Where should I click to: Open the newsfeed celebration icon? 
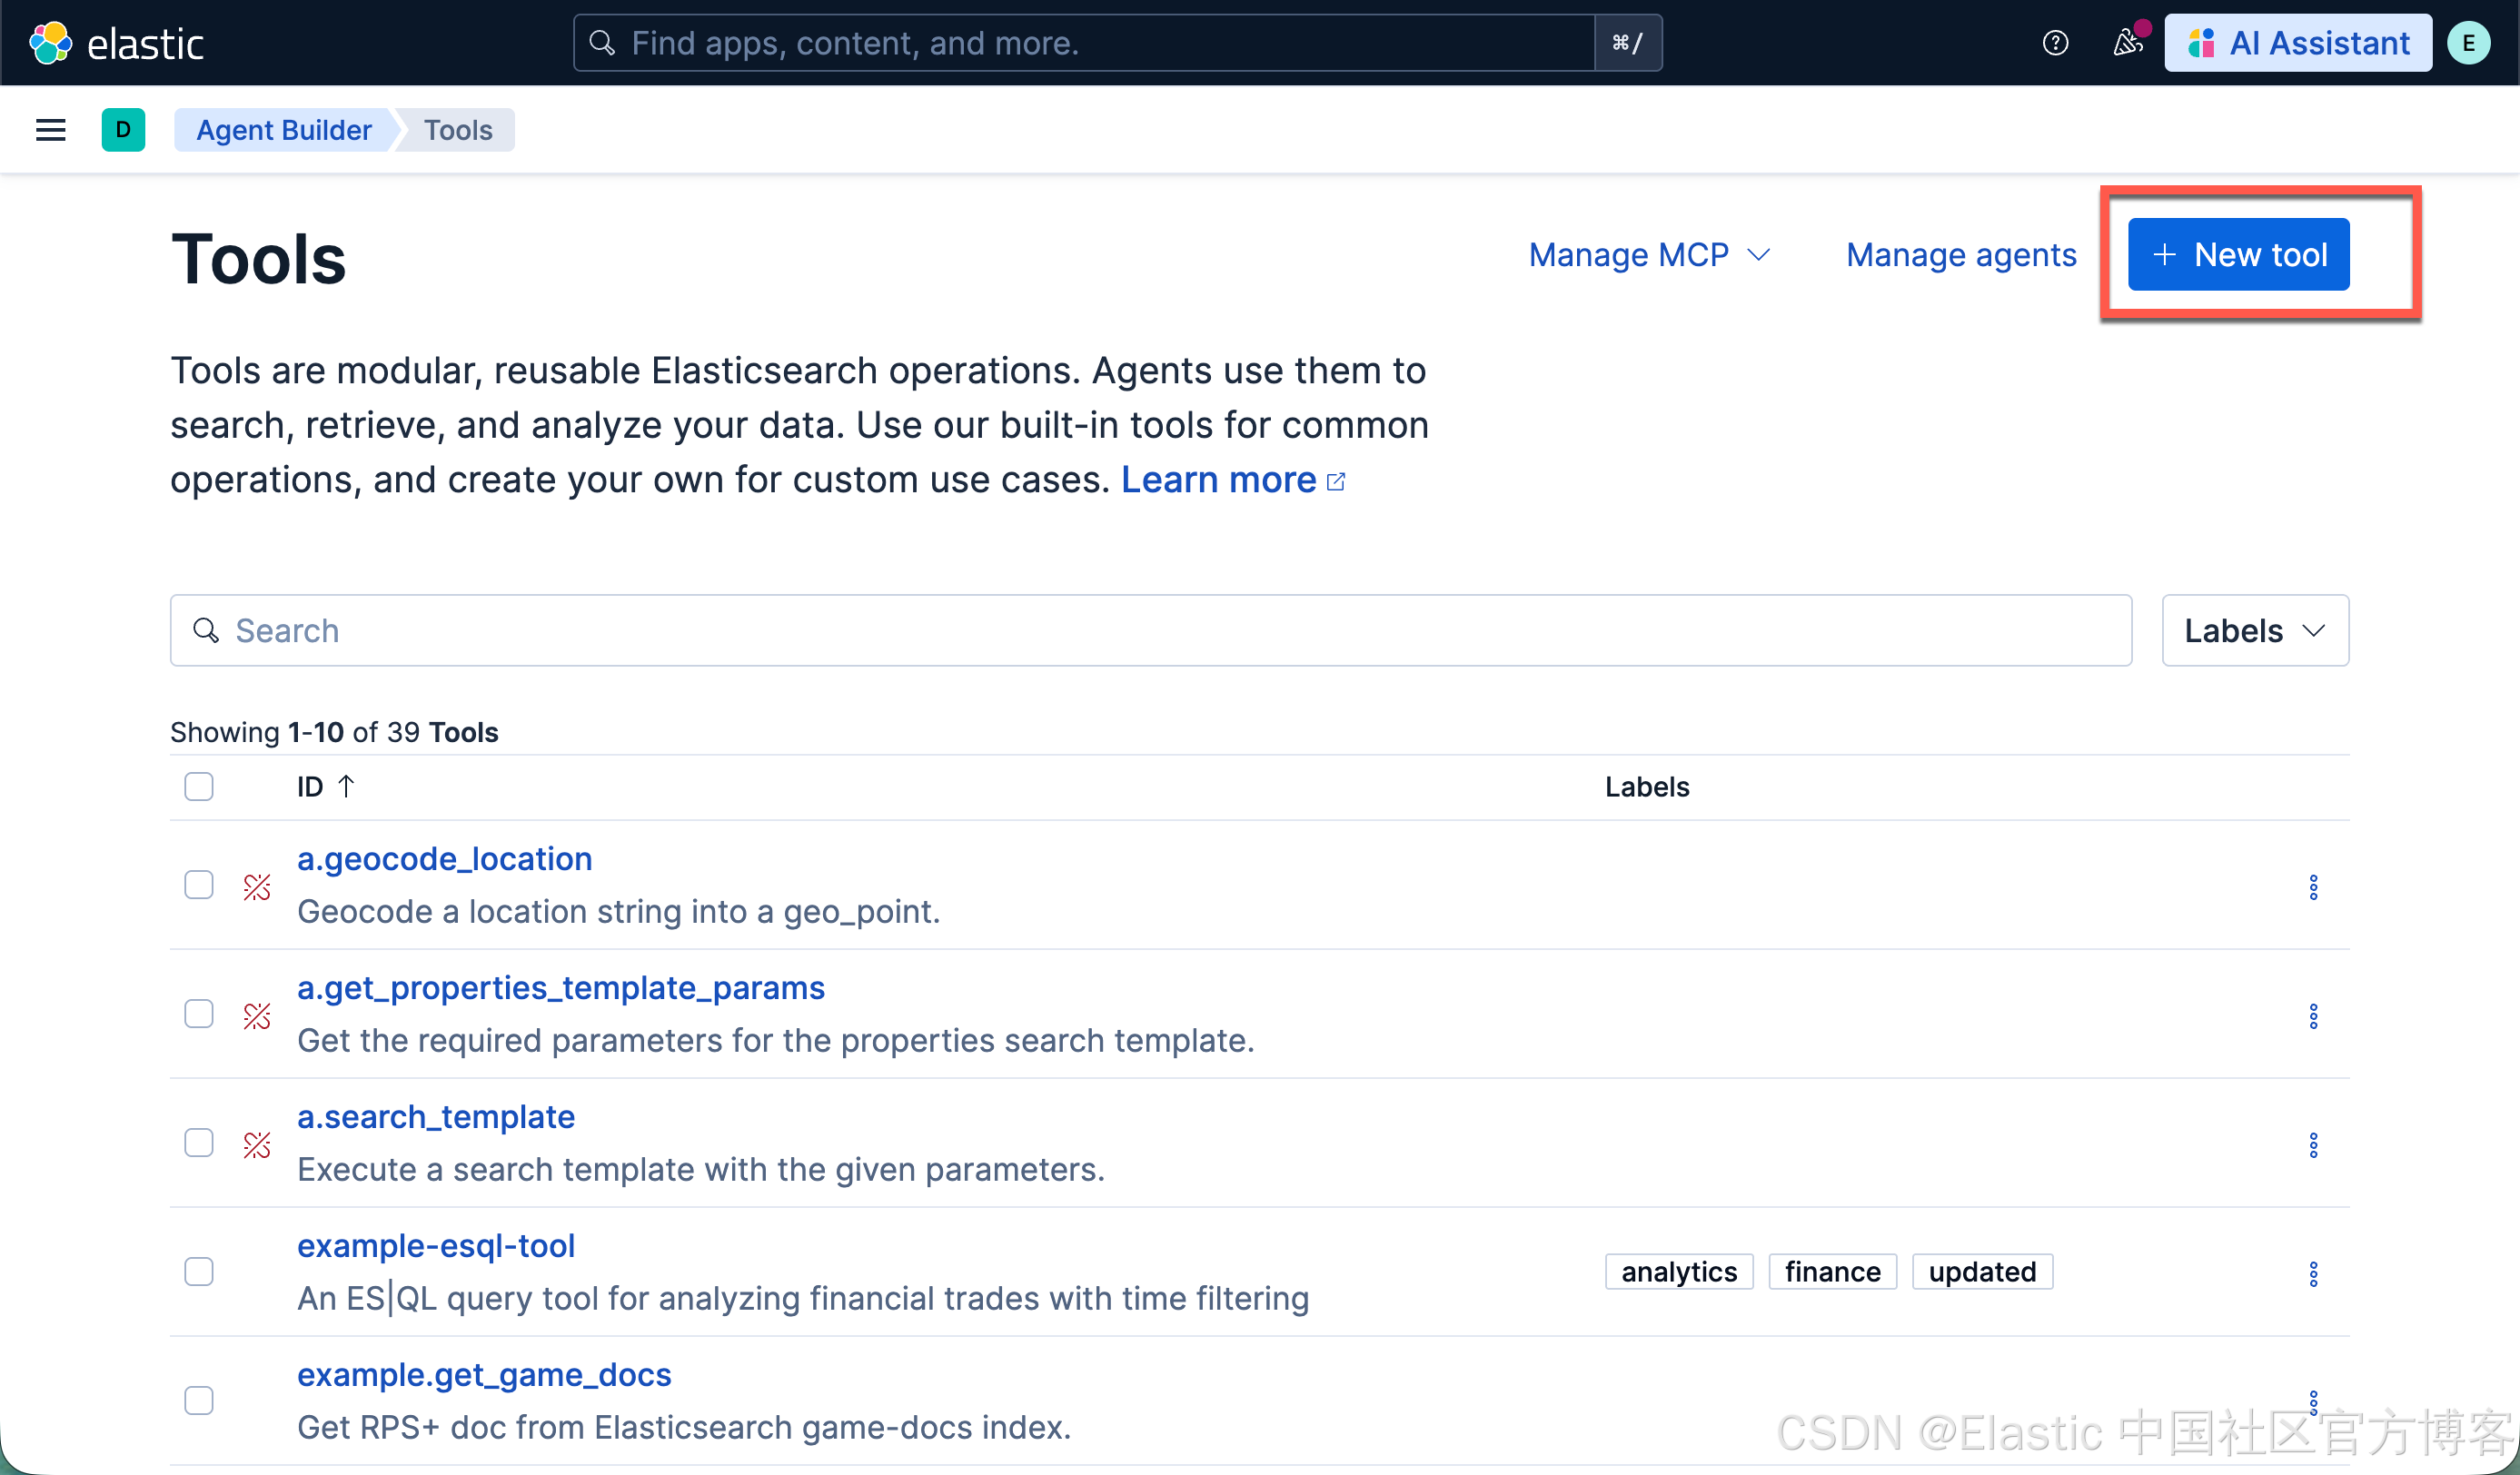[x=2127, y=43]
